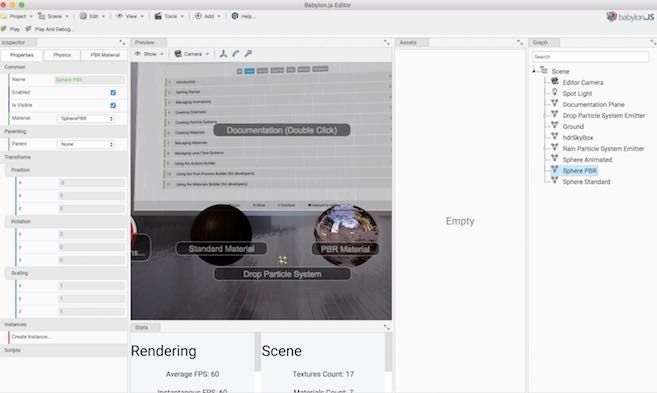Image resolution: width=657 pixels, height=393 pixels.
Task: Click the Scene root icon in graph
Action: point(544,70)
